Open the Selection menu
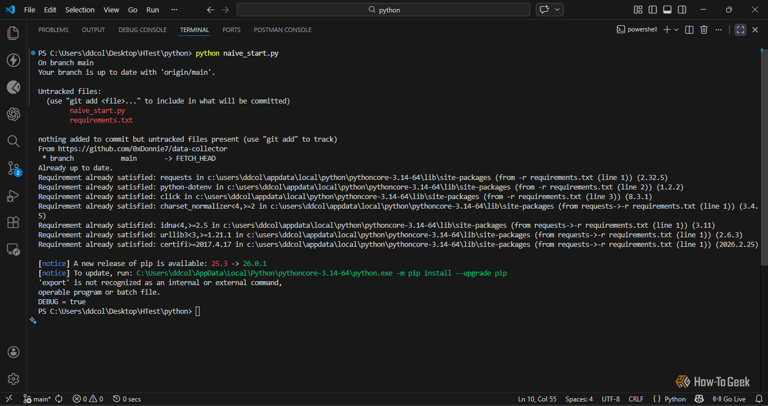This screenshot has width=768, height=406. [x=80, y=10]
